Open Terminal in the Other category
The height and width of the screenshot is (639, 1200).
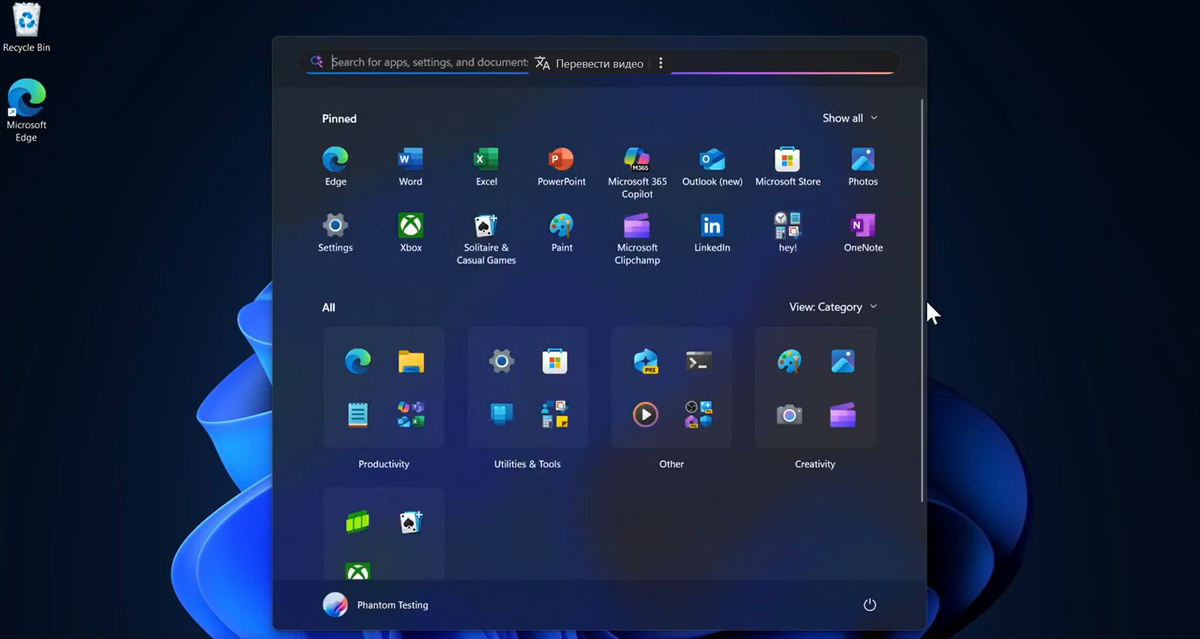point(699,361)
